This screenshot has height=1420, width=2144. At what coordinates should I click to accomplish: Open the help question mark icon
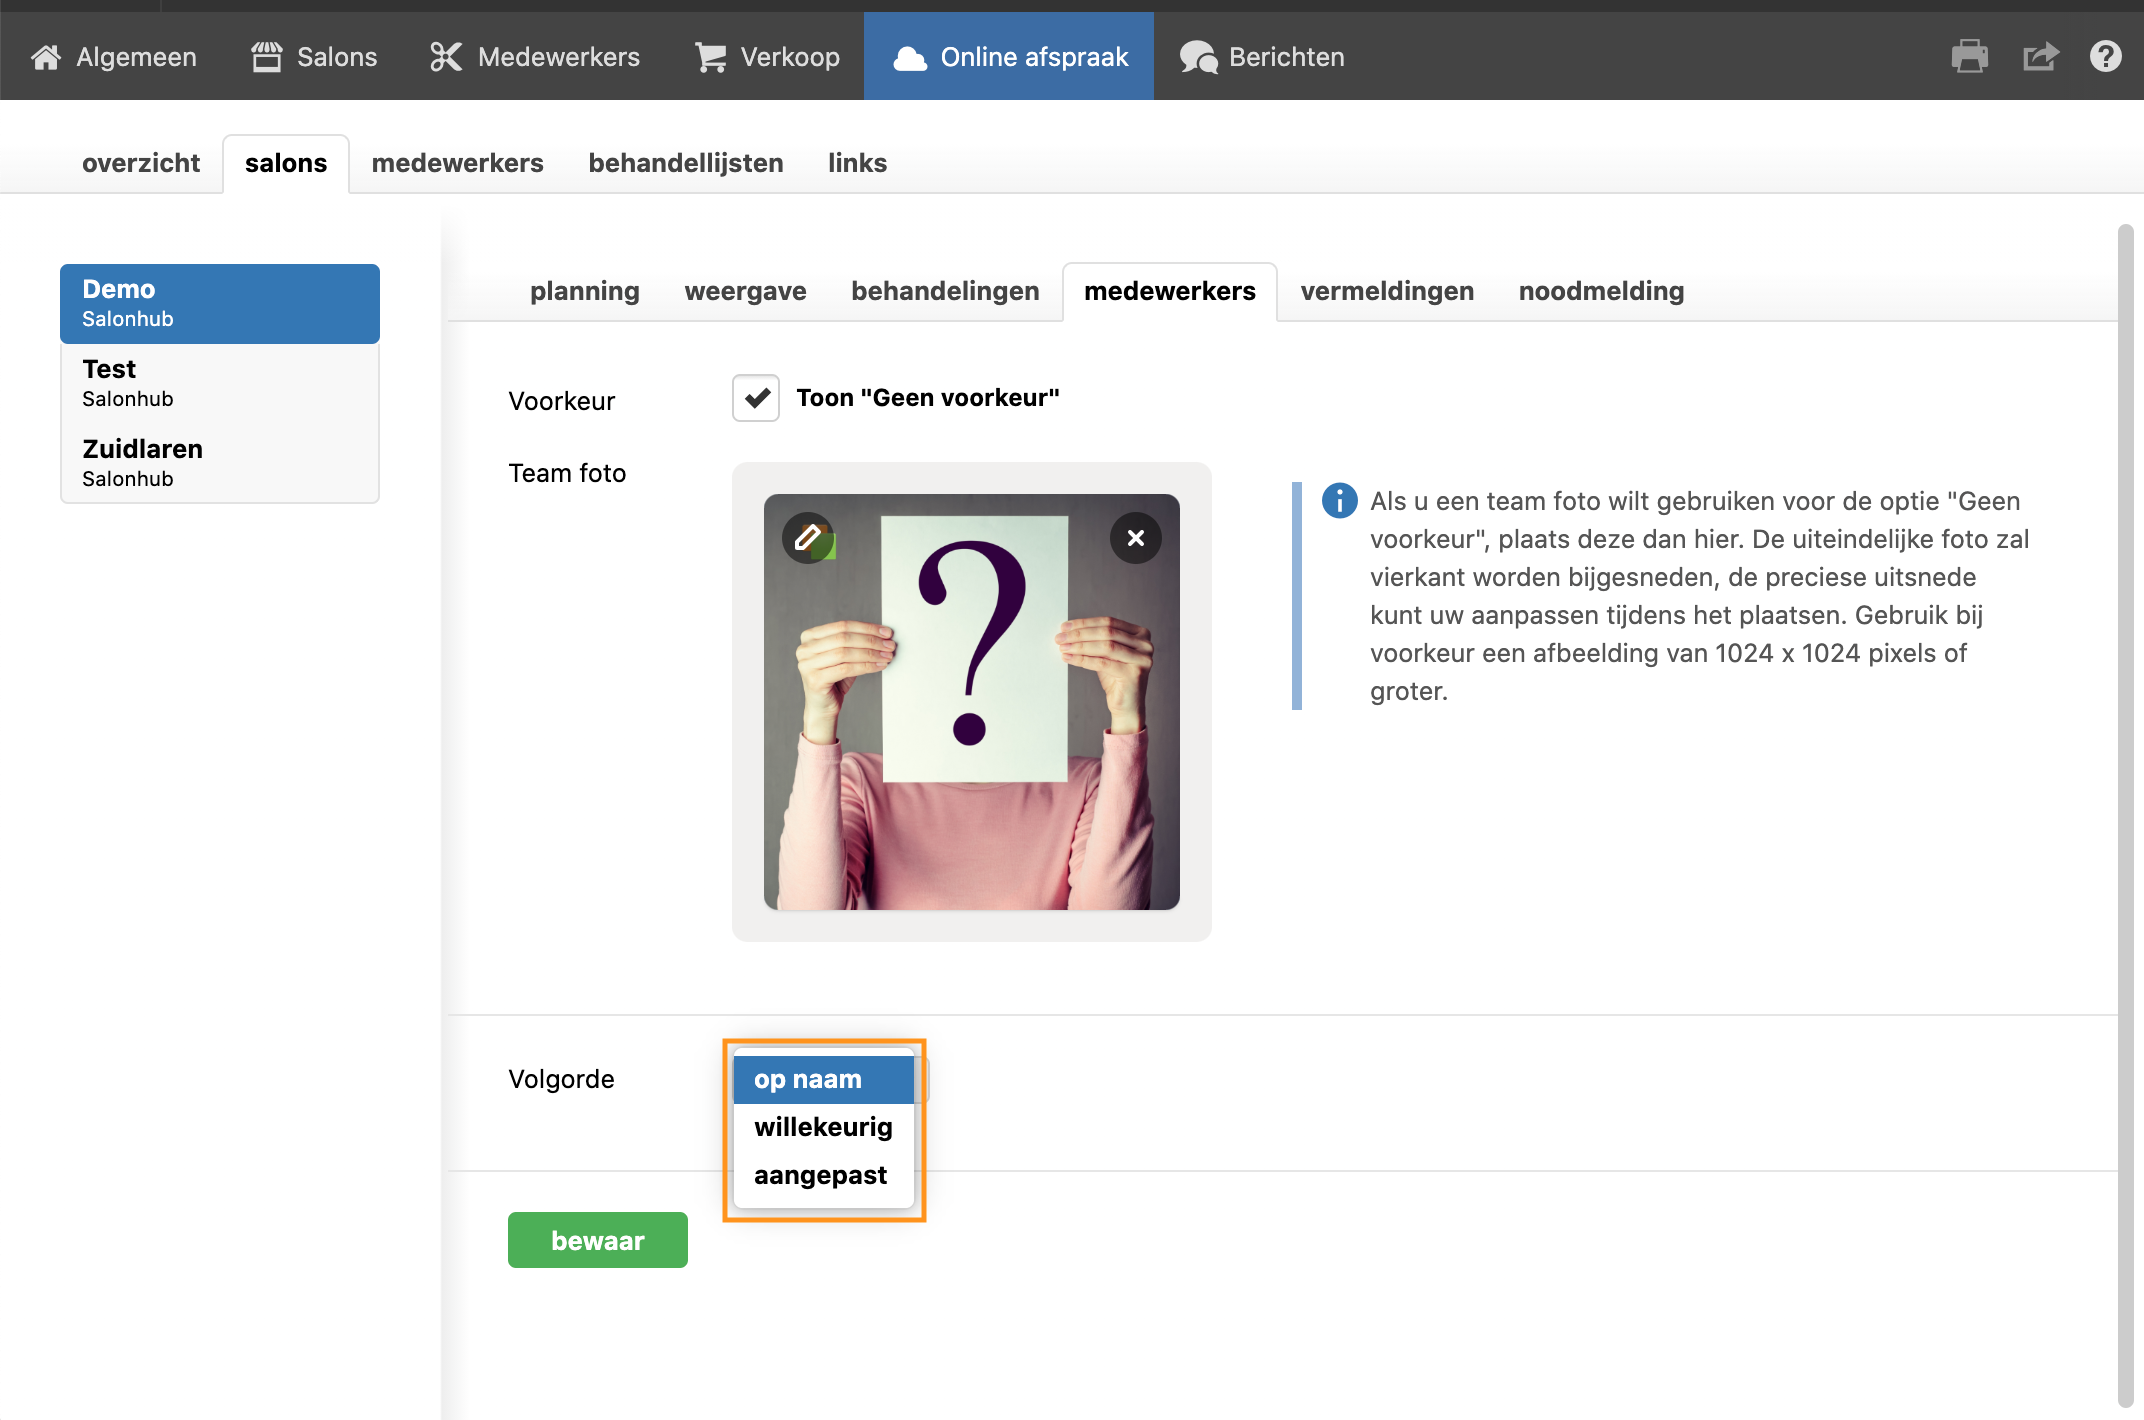point(2105,57)
